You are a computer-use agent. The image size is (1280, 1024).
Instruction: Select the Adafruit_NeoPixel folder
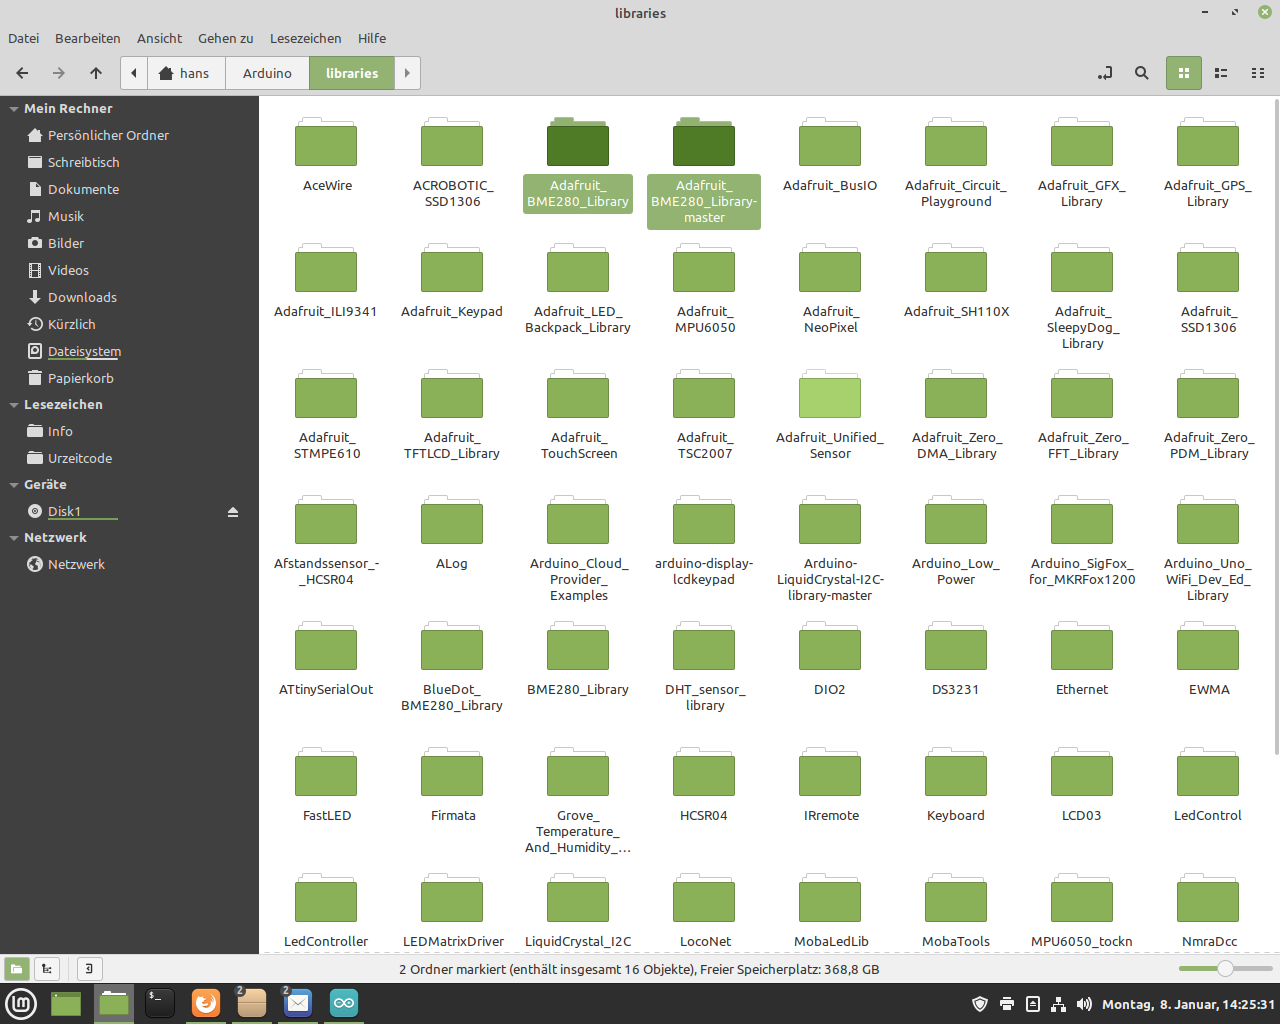click(x=830, y=289)
